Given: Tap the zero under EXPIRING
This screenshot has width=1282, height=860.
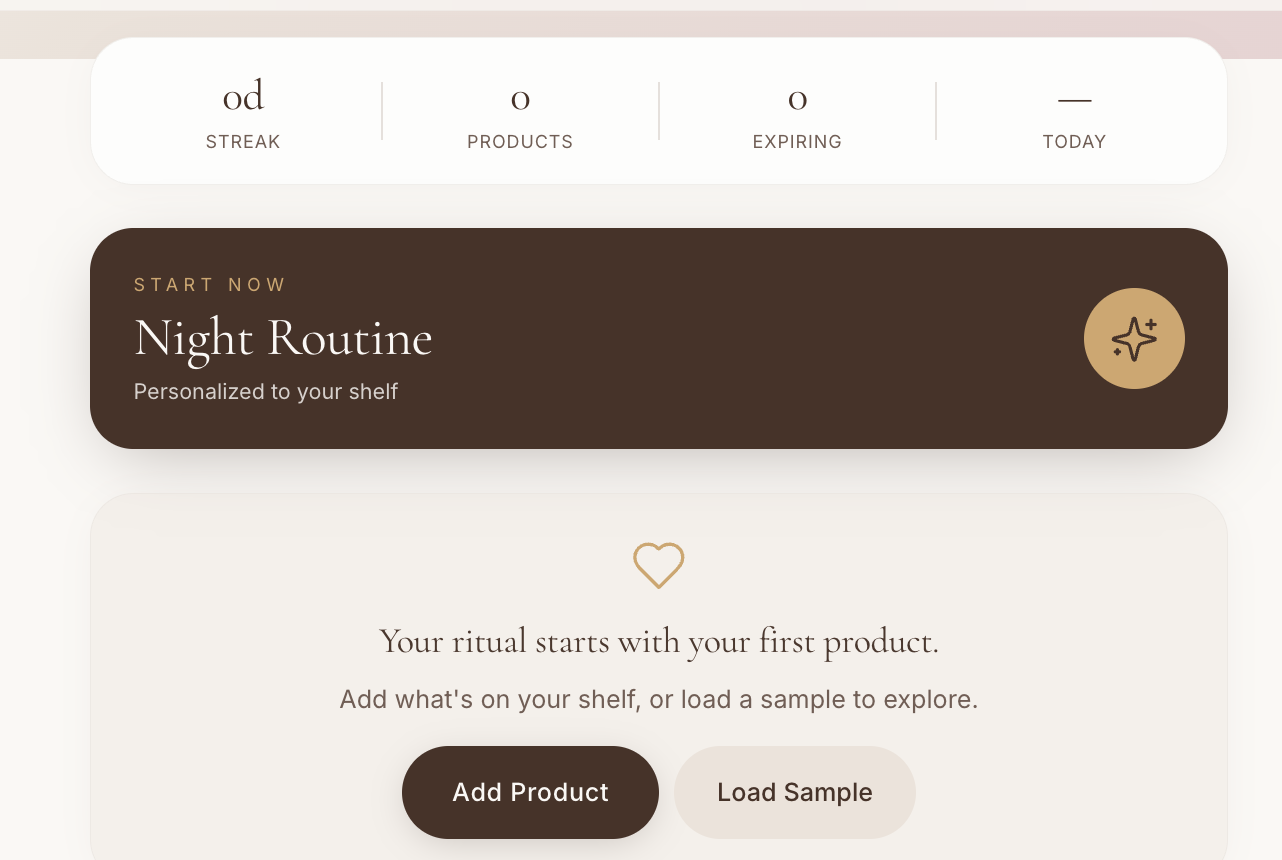Looking at the screenshot, I should (797, 98).
